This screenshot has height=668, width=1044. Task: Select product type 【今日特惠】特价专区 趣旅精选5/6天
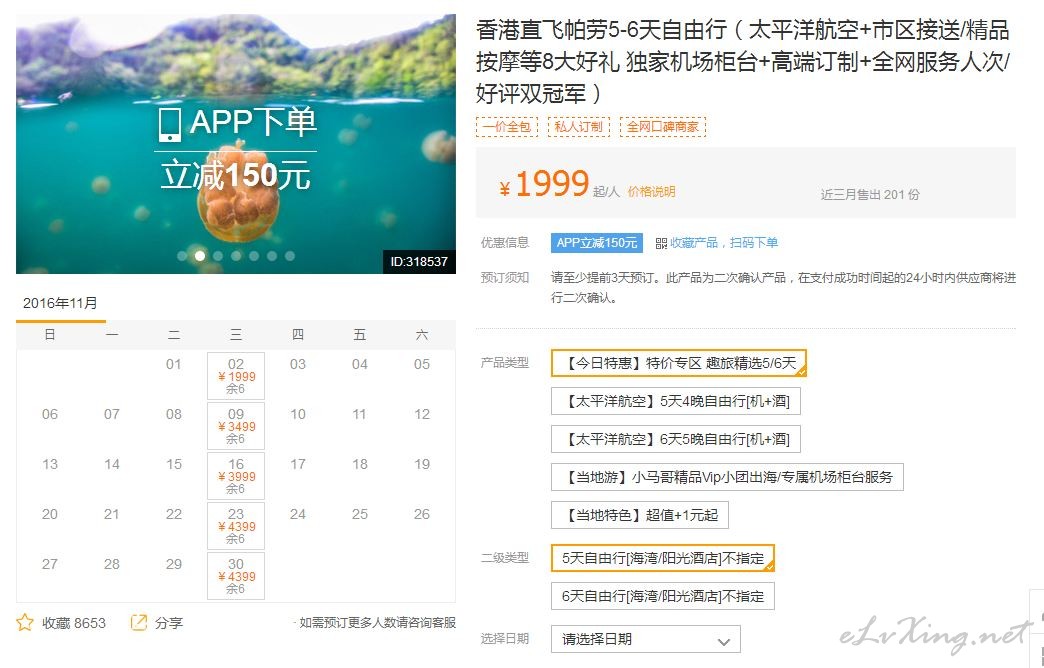click(x=678, y=363)
